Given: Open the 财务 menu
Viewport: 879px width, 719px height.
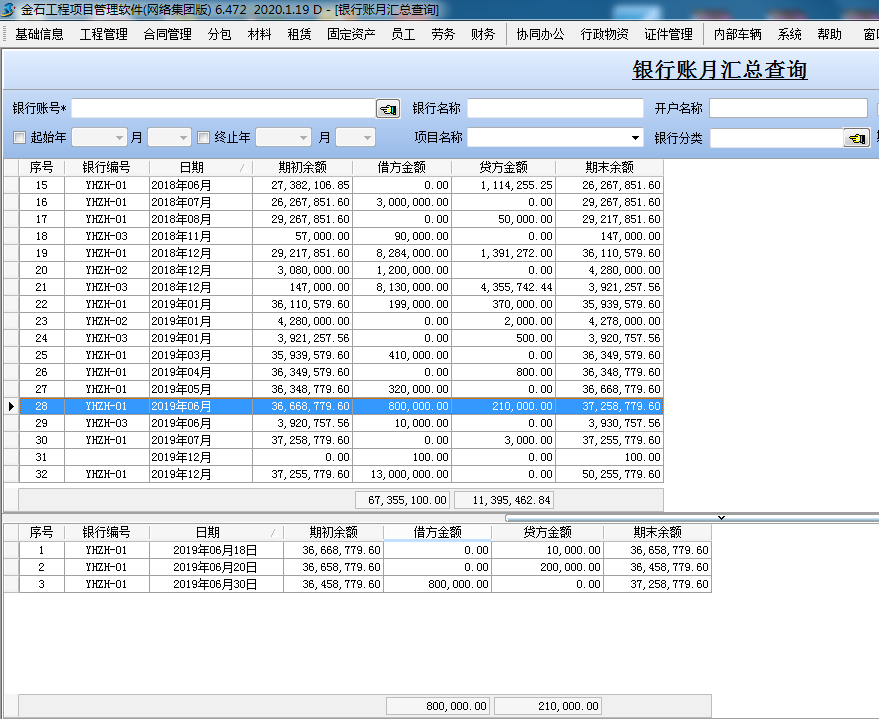Looking at the screenshot, I should [x=483, y=33].
